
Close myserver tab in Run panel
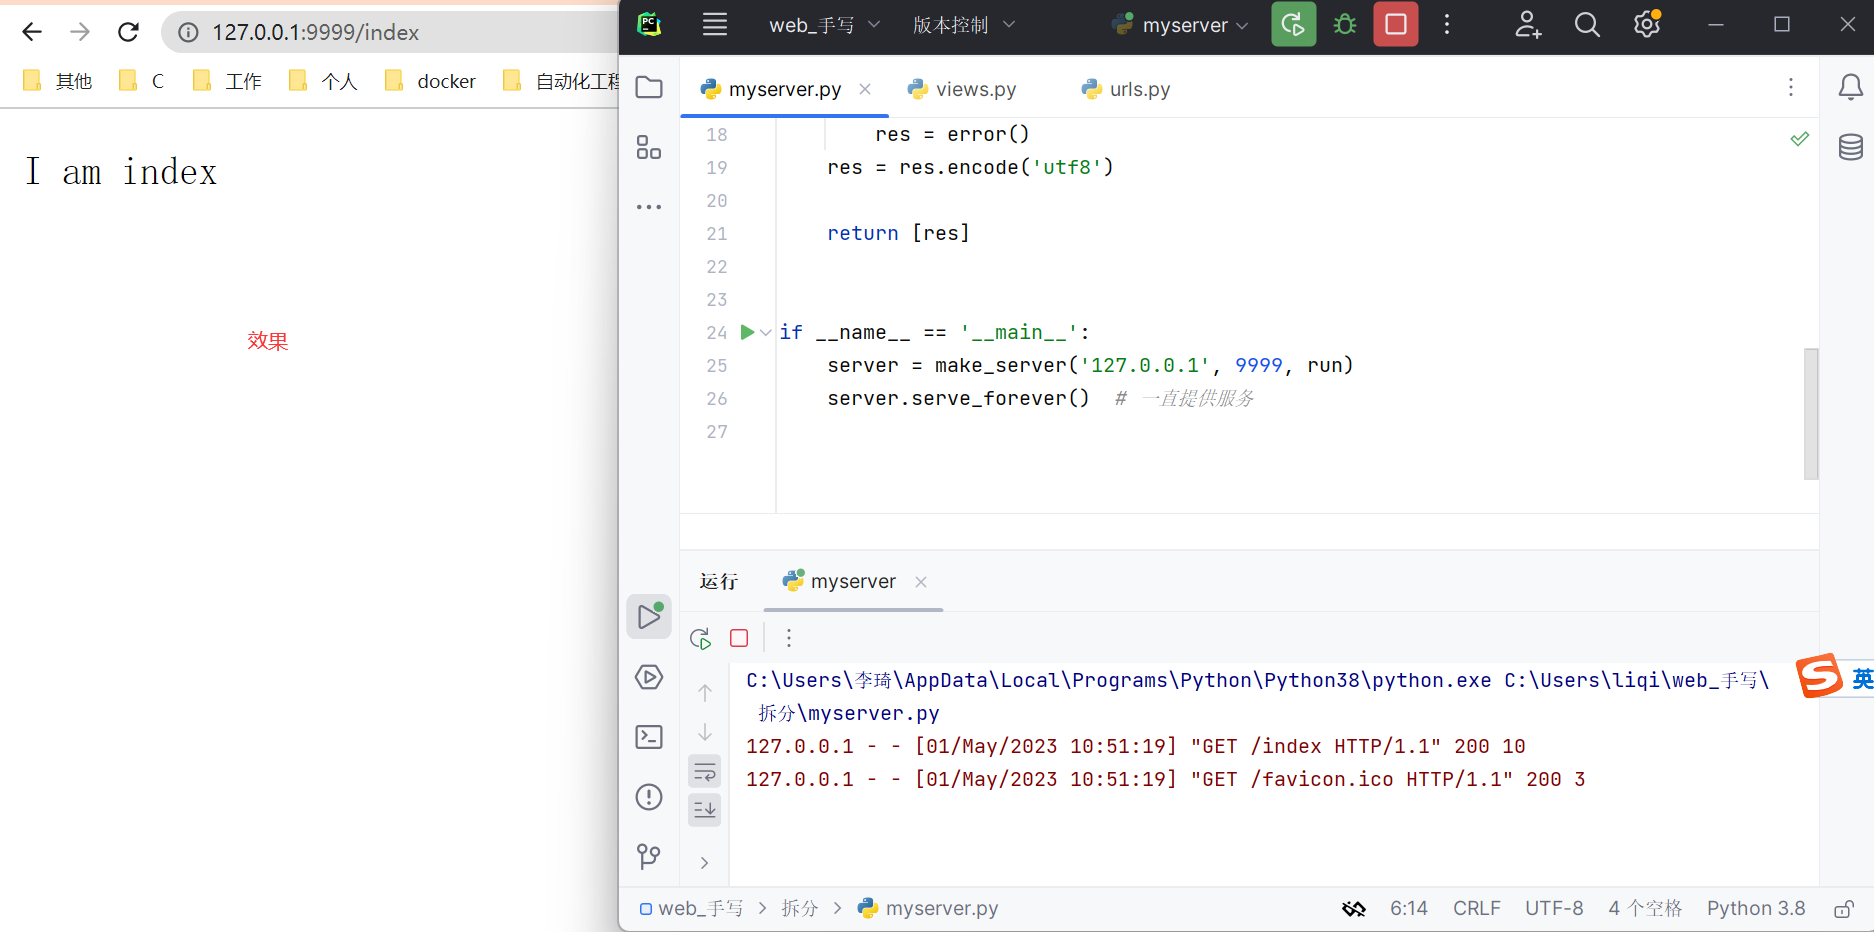click(x=921, y=582)
